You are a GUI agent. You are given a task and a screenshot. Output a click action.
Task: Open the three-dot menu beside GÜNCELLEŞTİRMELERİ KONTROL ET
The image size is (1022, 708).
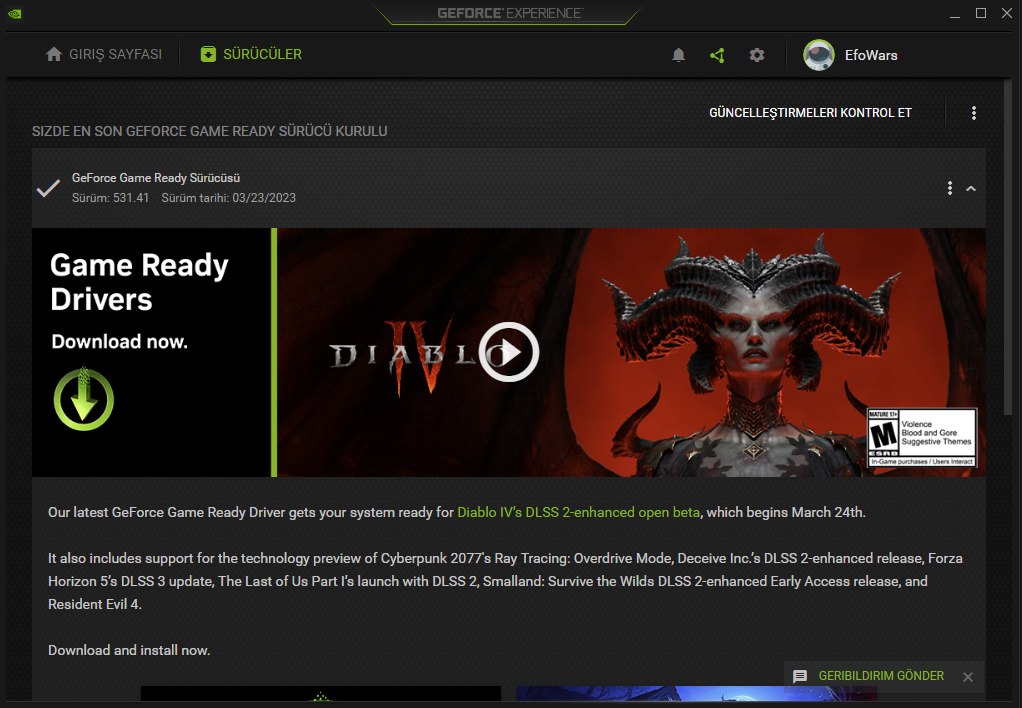(x=974, y=113)
